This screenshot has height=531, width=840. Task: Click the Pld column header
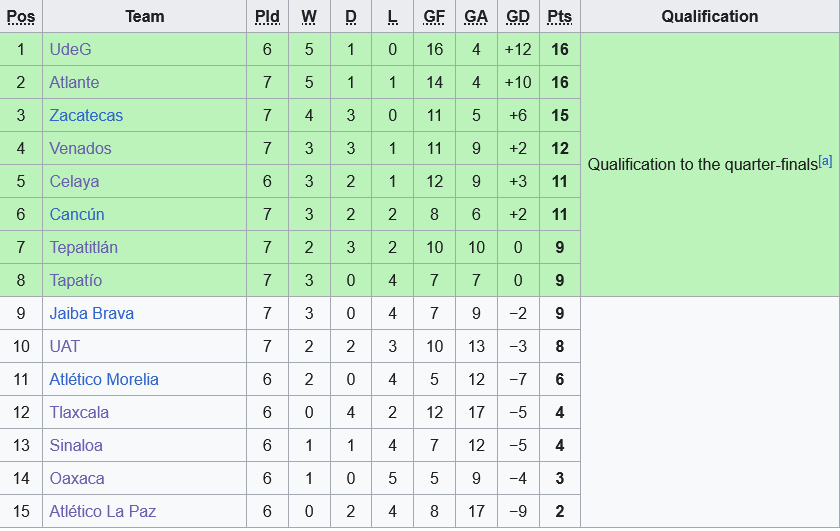[267, 16]
